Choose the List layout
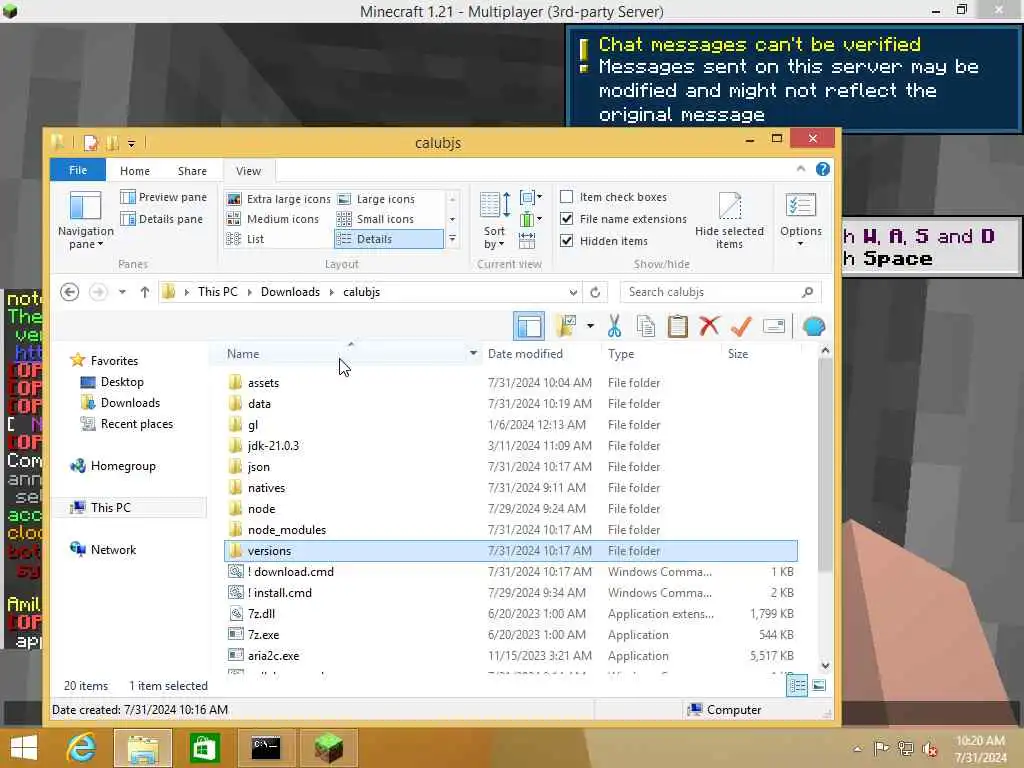This screenshot has width=1024, height=768. 246,239
